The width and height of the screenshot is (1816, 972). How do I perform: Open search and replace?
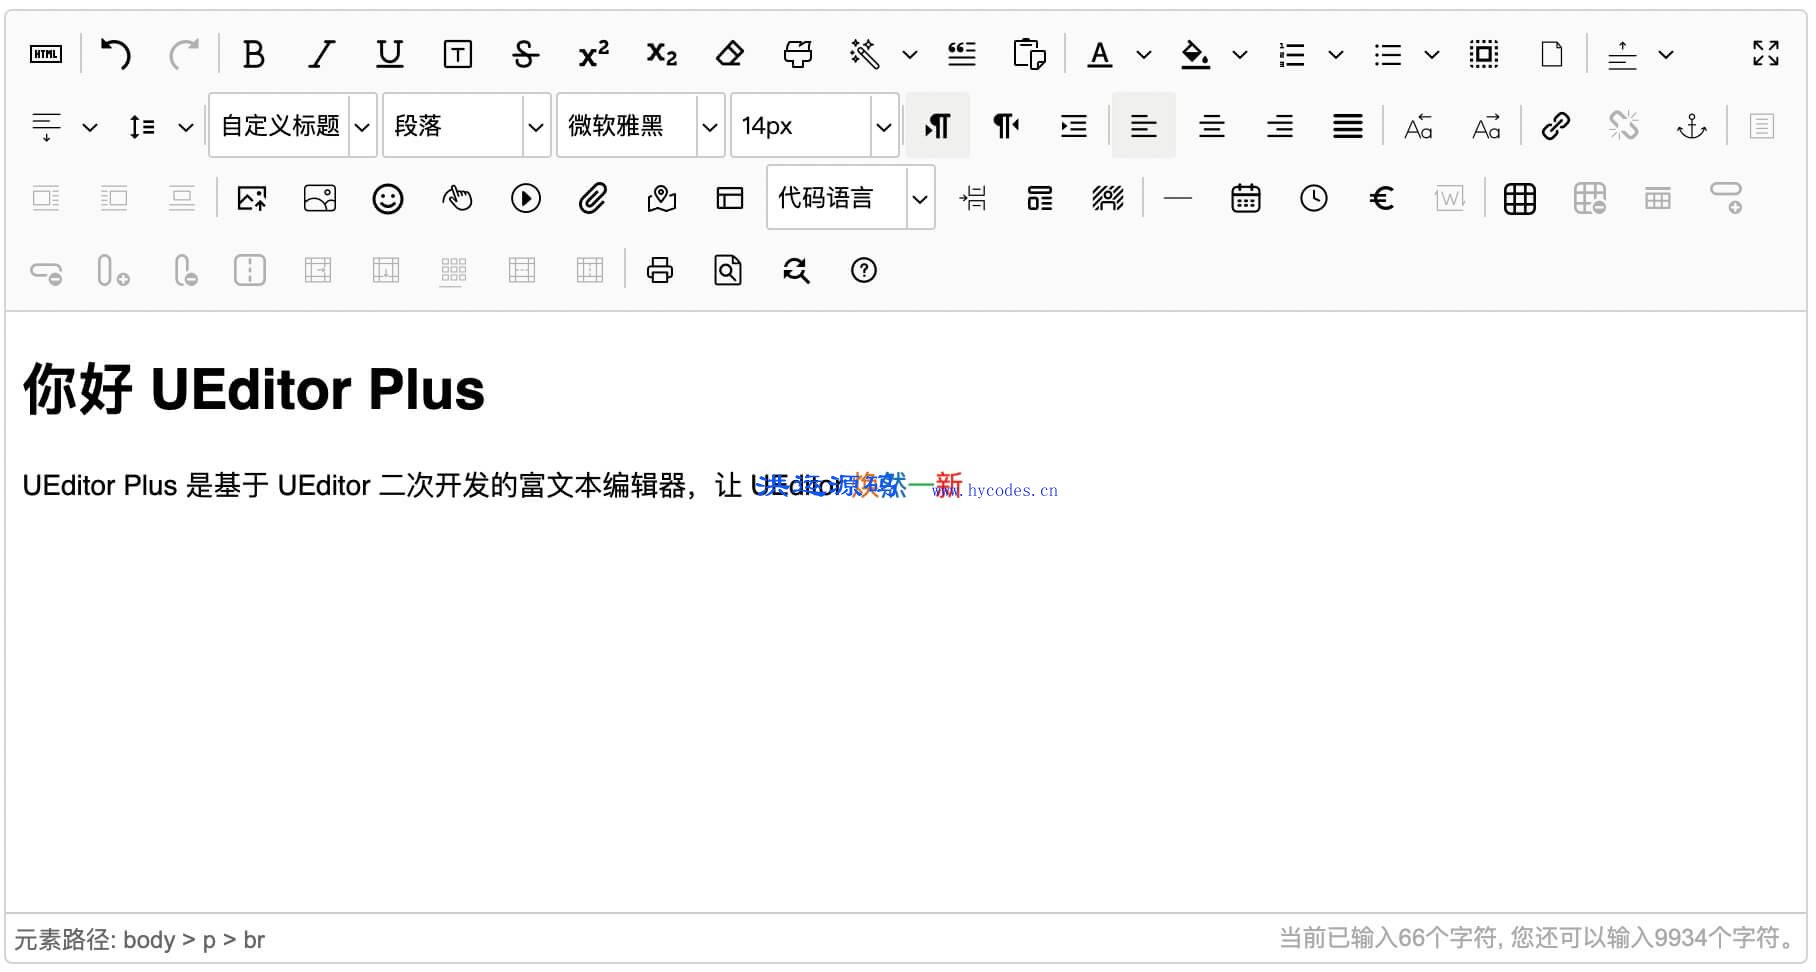pyautogui.click(x=796, y=270)
